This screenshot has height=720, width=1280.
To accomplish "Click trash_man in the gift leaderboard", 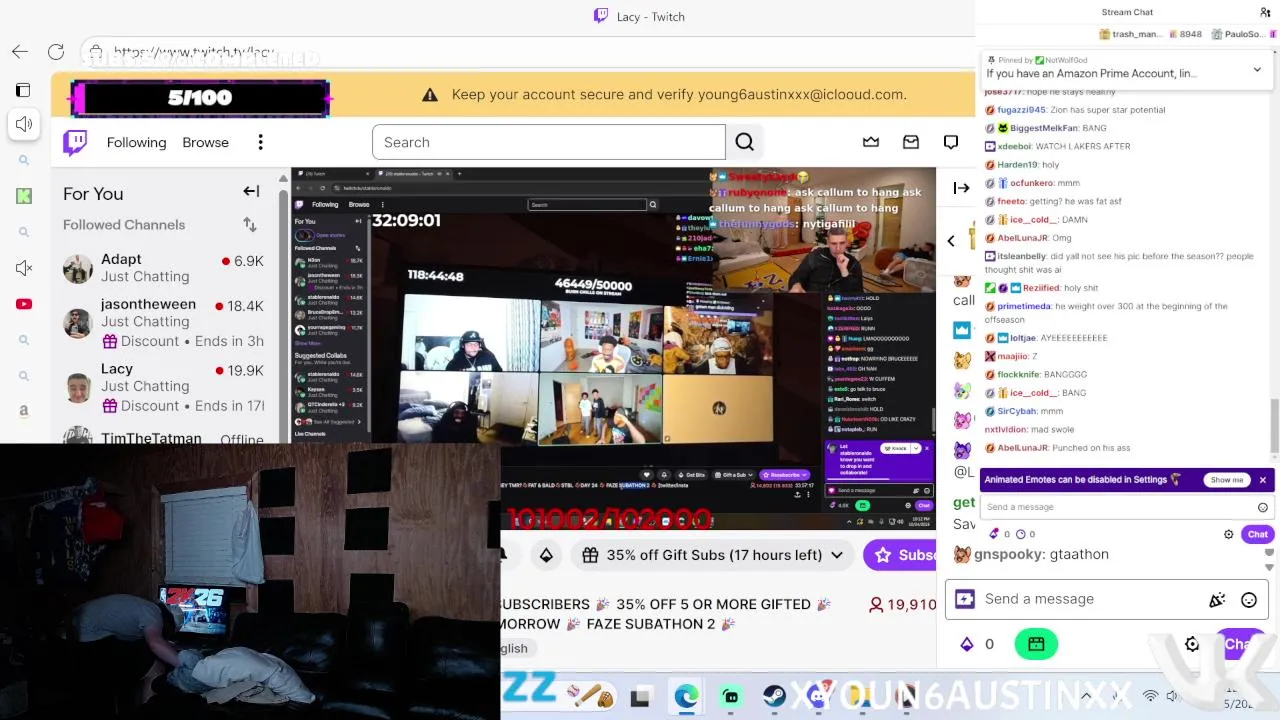I will coord(1130,34).
